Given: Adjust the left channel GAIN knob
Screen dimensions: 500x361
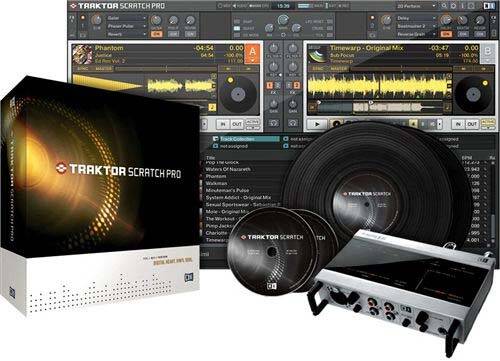Looking at the screenshot, I should [274, 104].
